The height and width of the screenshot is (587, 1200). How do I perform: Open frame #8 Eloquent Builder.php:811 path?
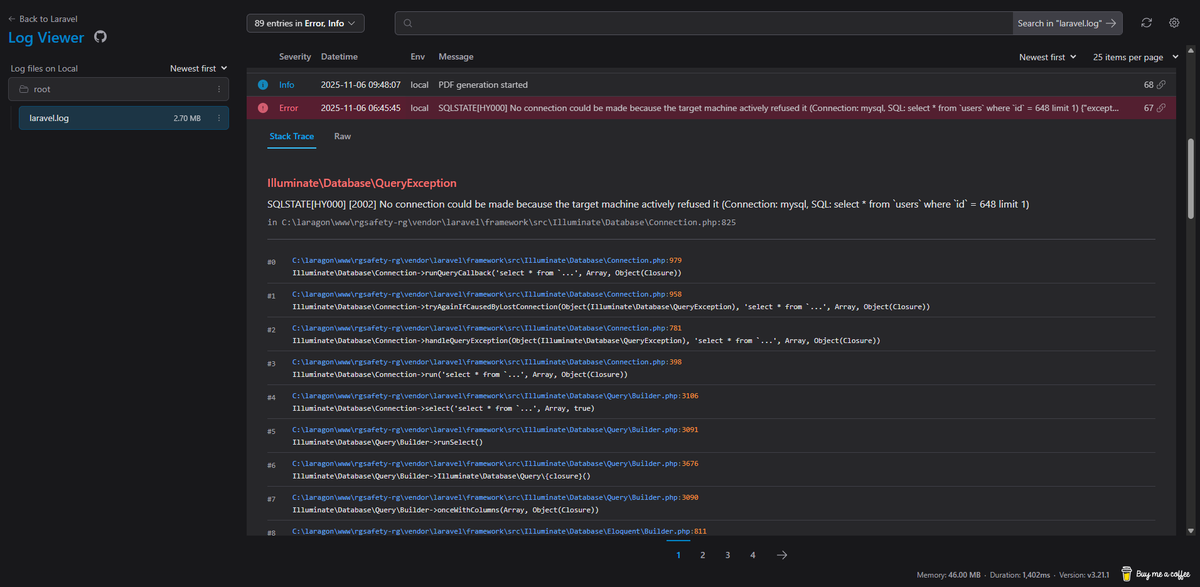pos(499,531)
